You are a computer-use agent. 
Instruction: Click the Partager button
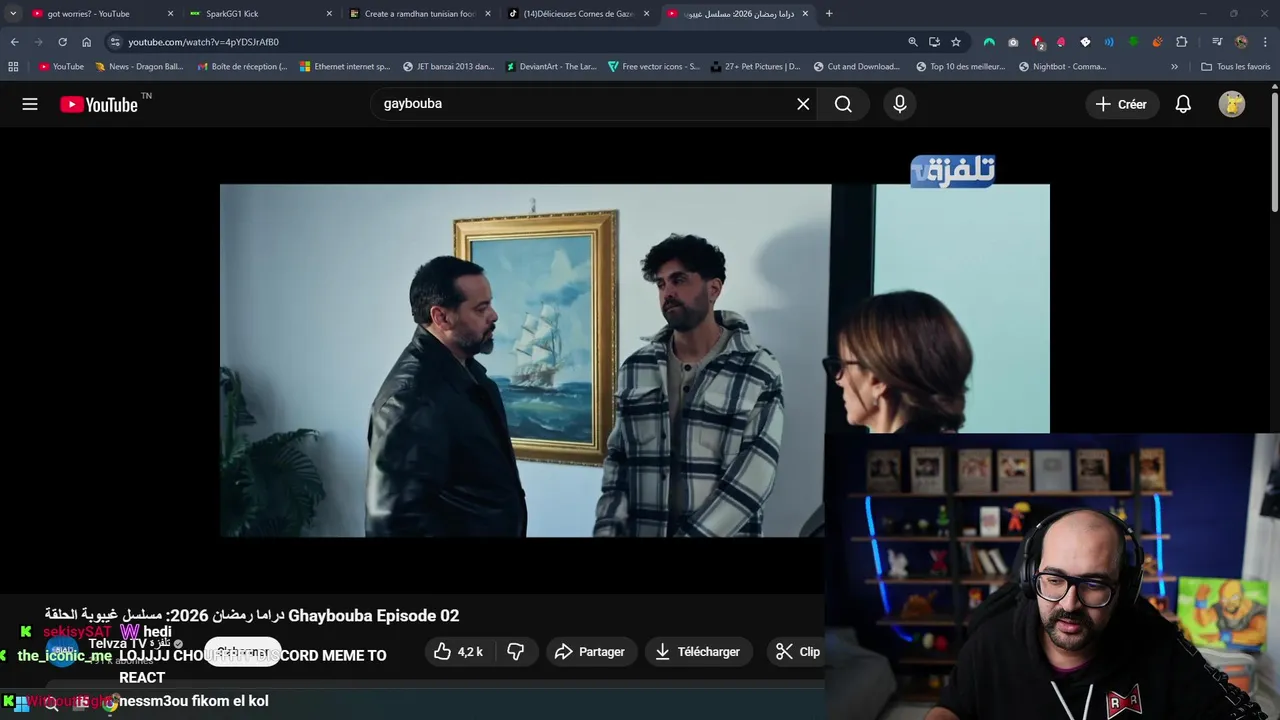pyautogui.click(x=590, y=652)
